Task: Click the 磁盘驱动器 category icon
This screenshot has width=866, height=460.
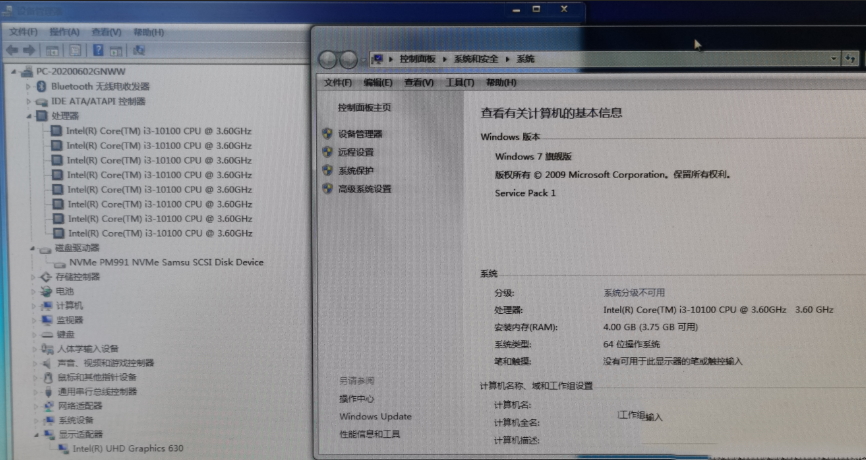Action: [x=45, y=248]
